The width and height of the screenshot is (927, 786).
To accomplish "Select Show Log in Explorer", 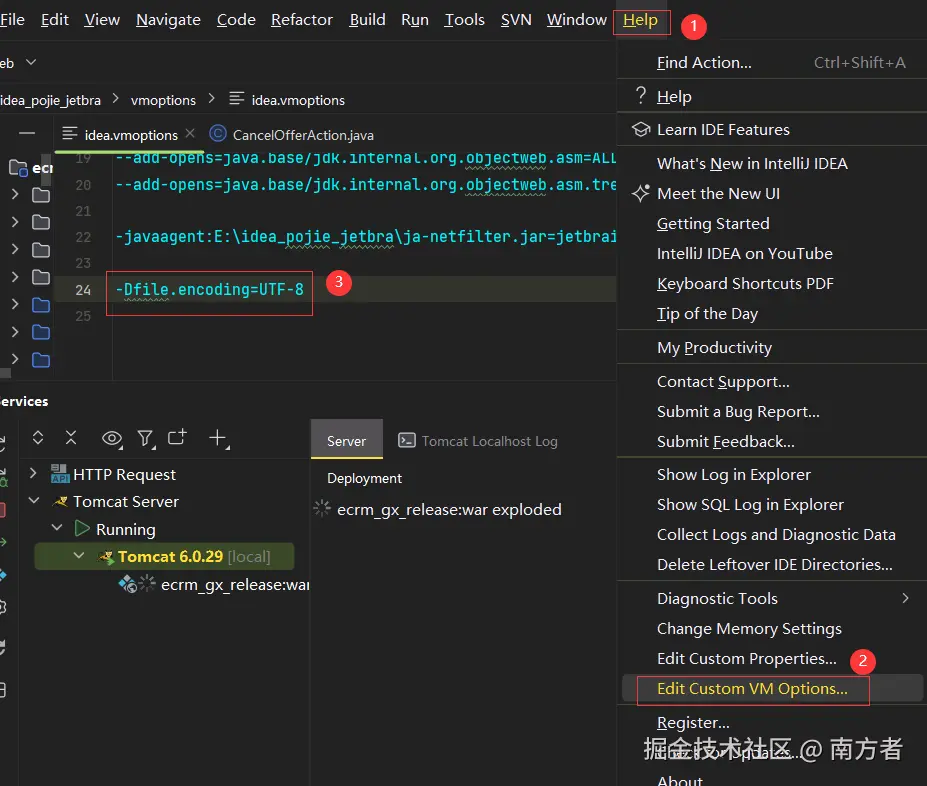I will [x=772, y=475].
